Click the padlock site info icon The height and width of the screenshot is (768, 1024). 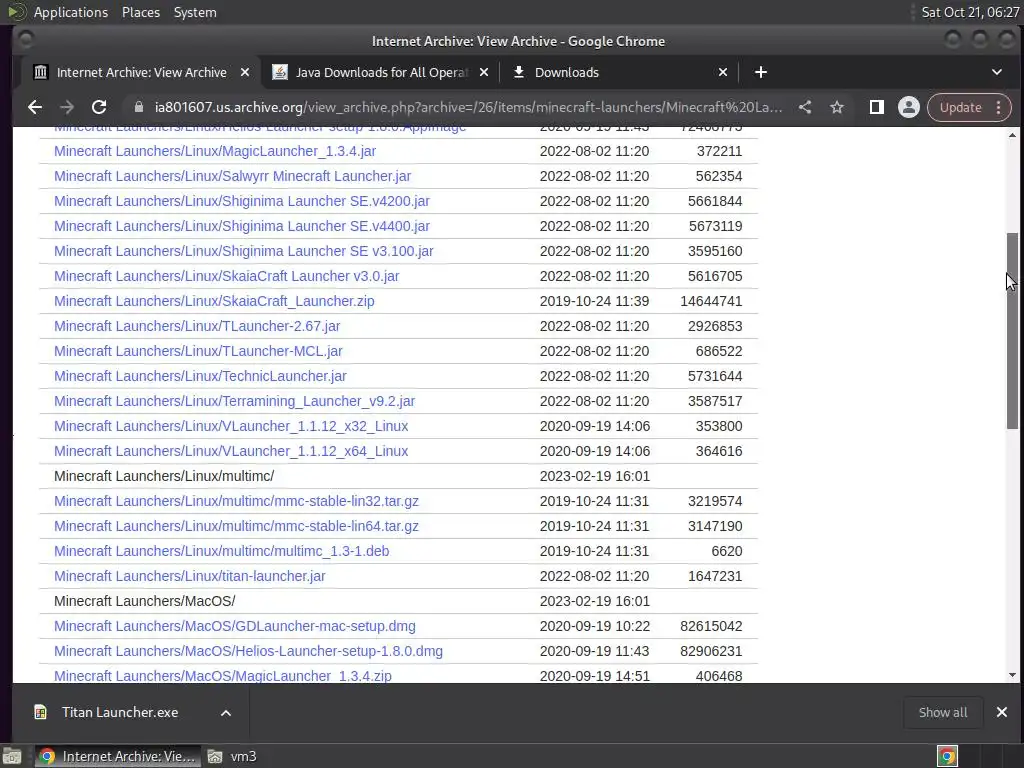tap(138, 107)
